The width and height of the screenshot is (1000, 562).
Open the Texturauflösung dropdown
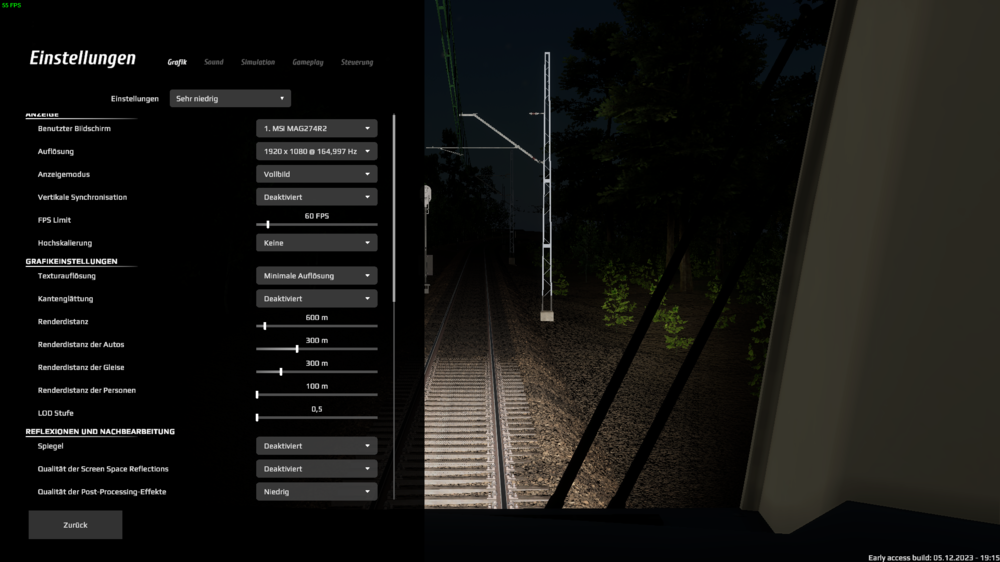click(x=316, y=275)
